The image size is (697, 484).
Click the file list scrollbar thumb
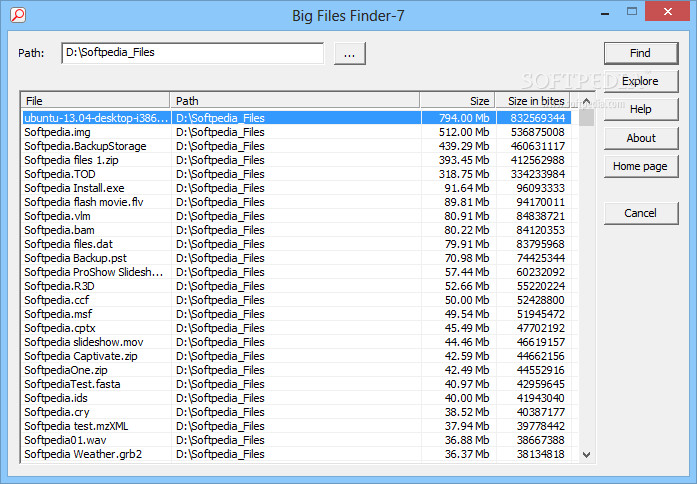pos(586,118)
